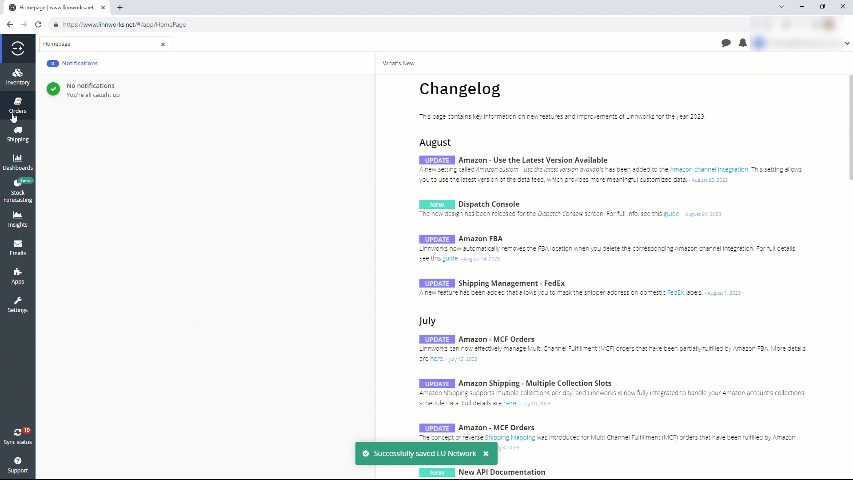
Task: Click the Successfully saved LU Network message
Action: coord(424,453)
